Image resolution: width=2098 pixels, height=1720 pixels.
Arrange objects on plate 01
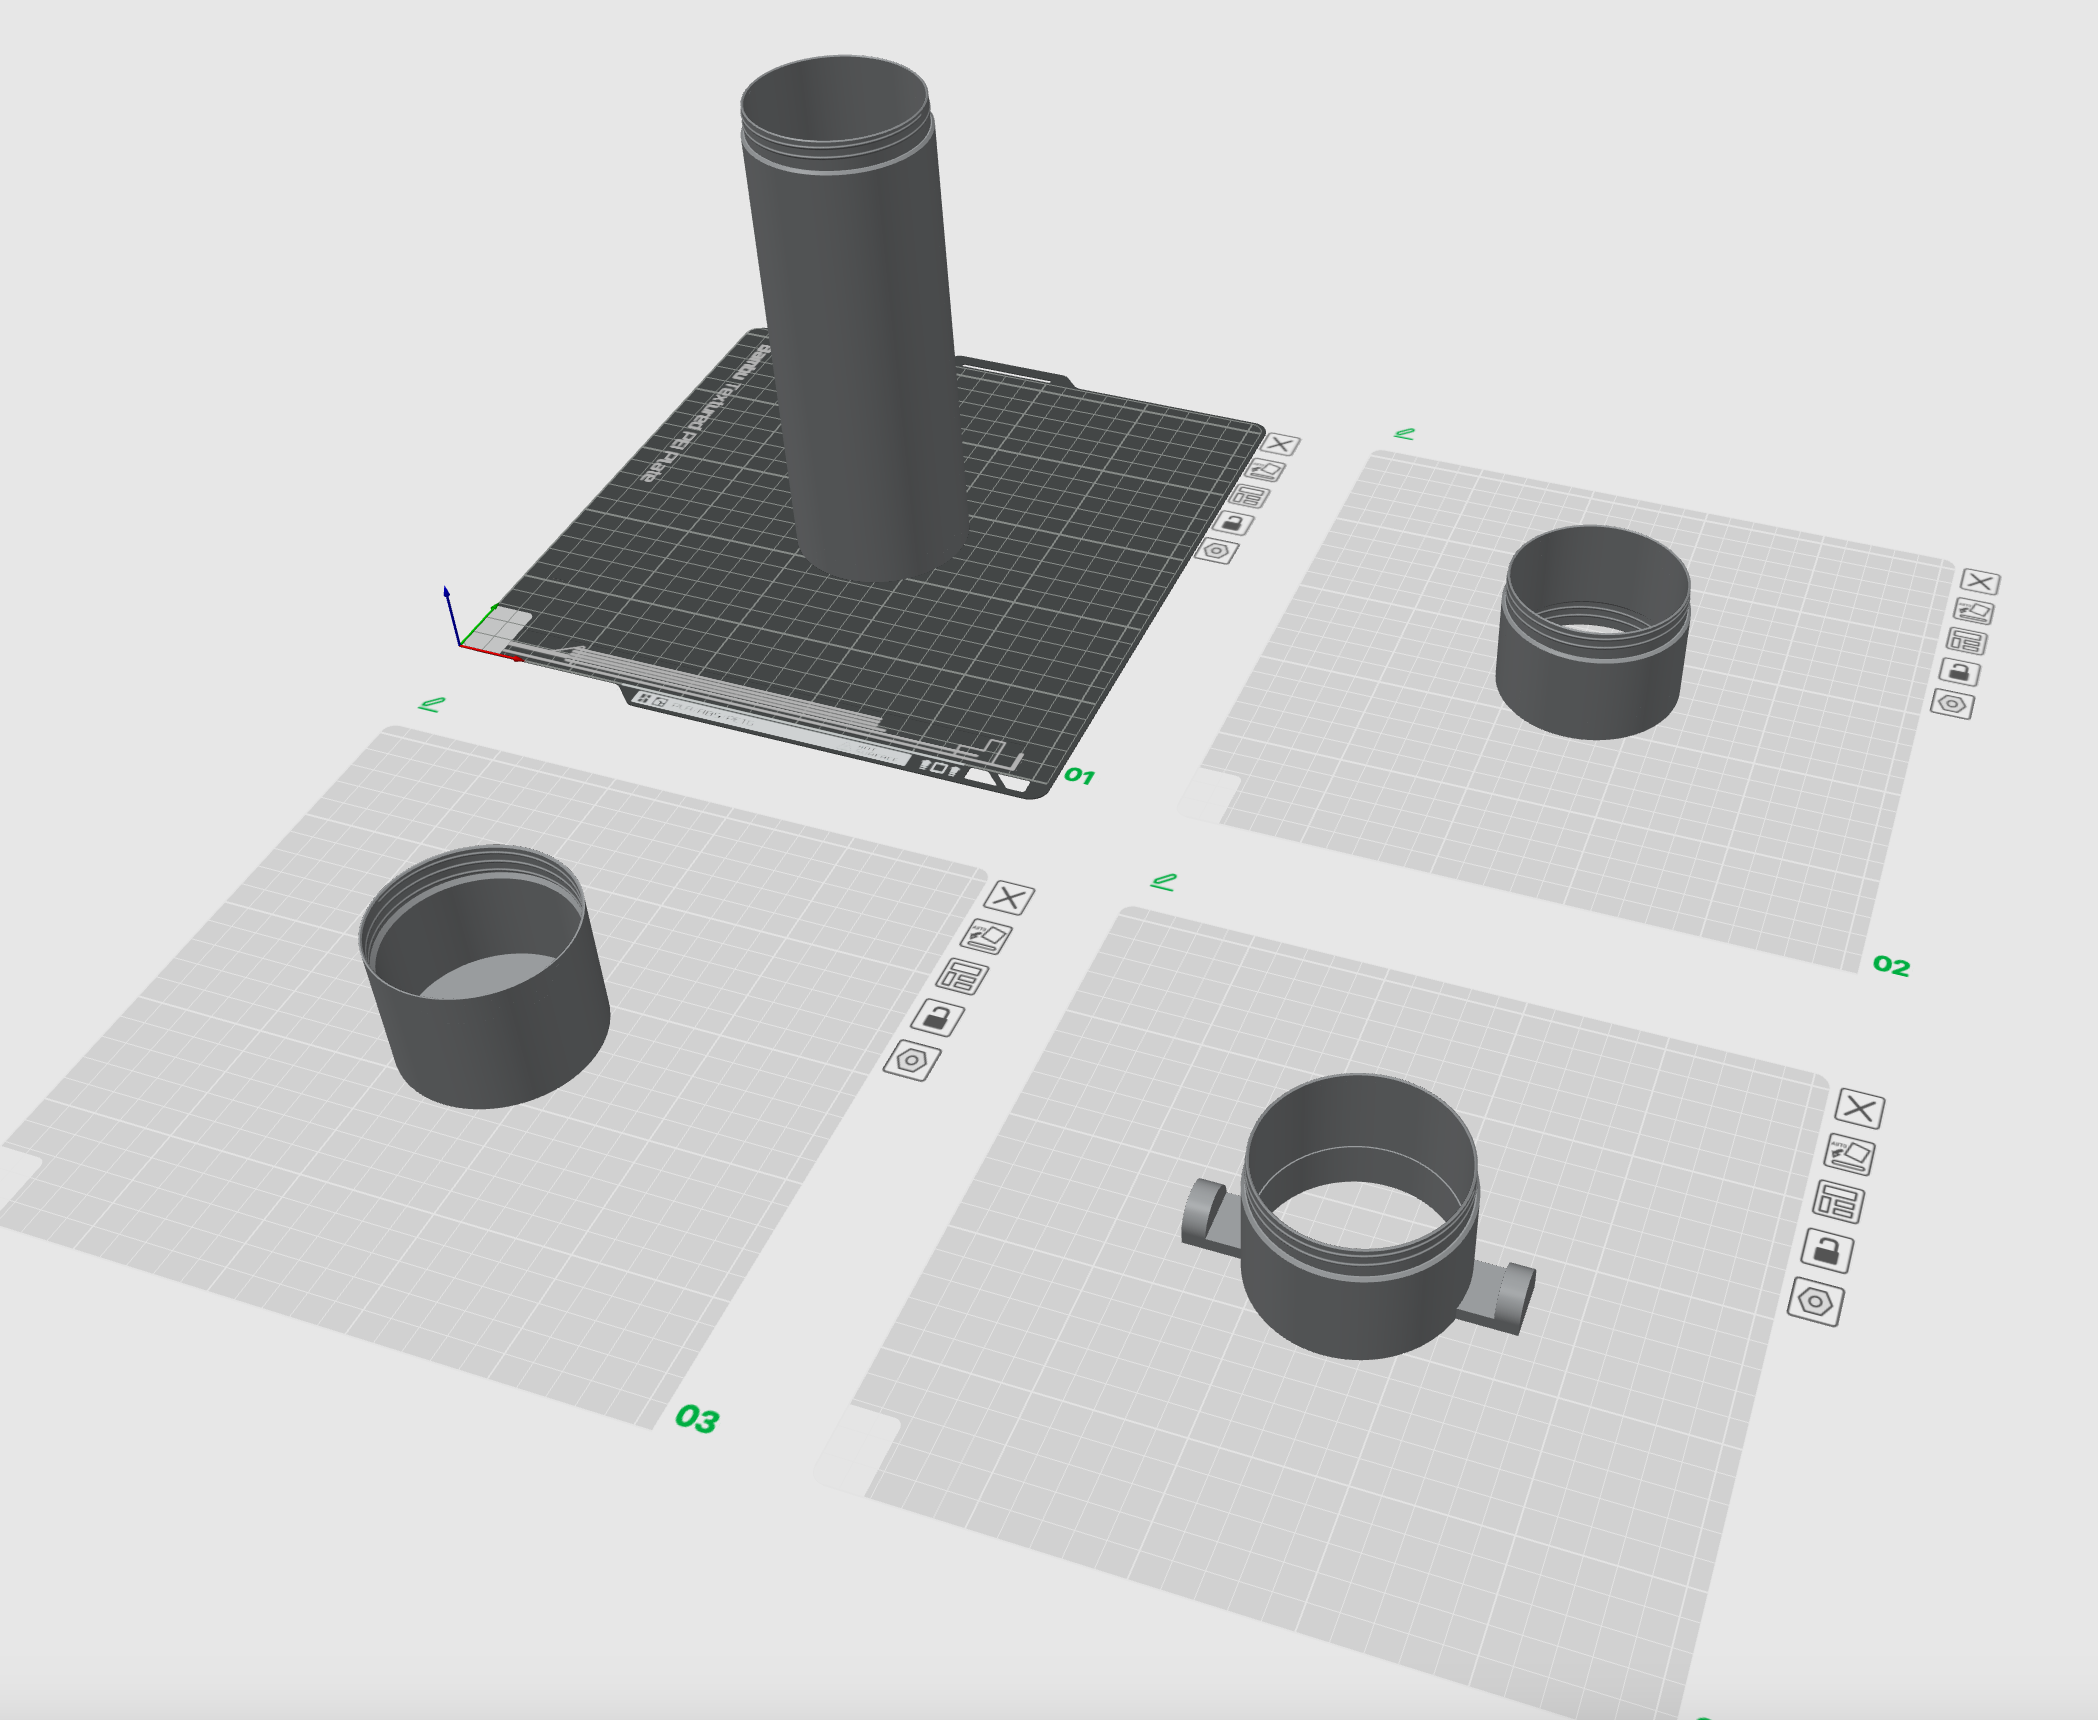pos(1250,496)
